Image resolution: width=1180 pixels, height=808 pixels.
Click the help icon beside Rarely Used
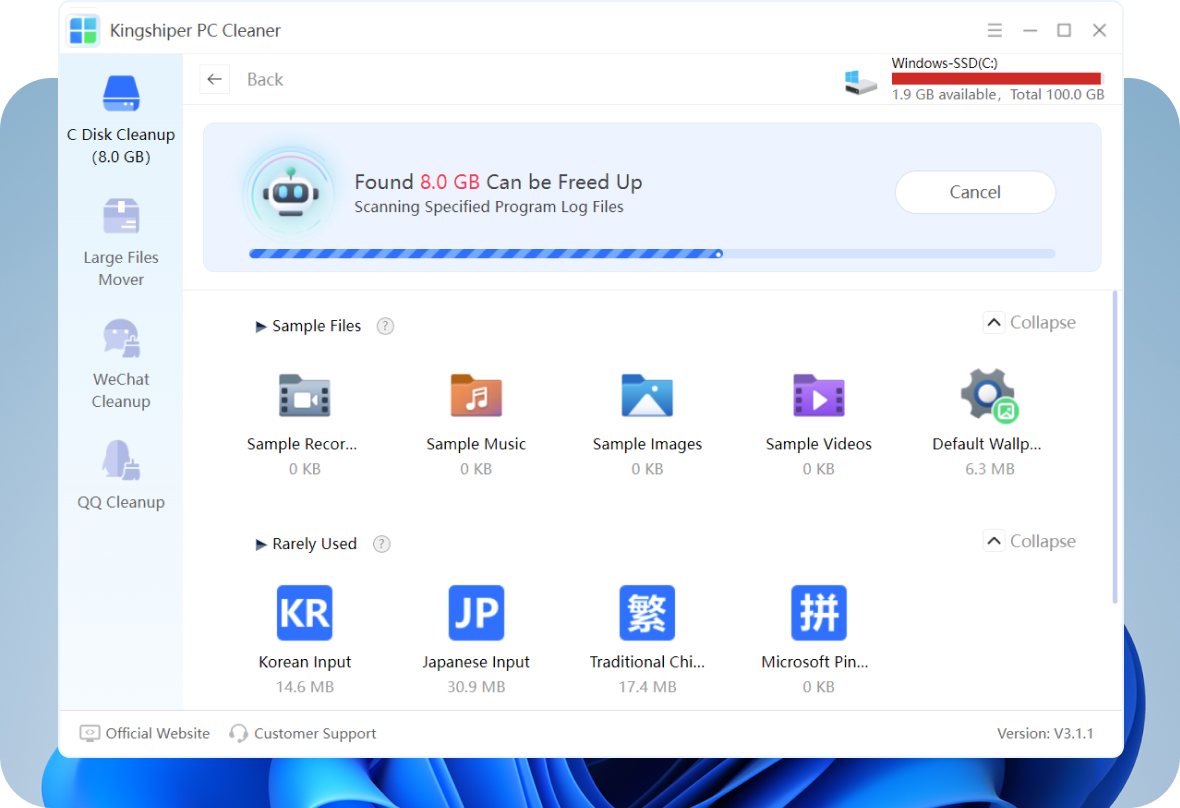381,544
